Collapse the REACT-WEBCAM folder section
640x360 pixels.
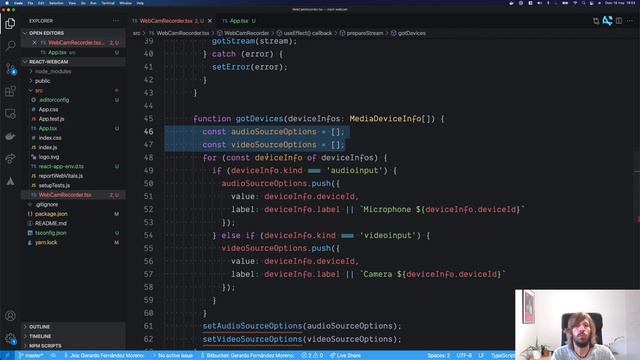pyautogui.click(x=48, y=62)
